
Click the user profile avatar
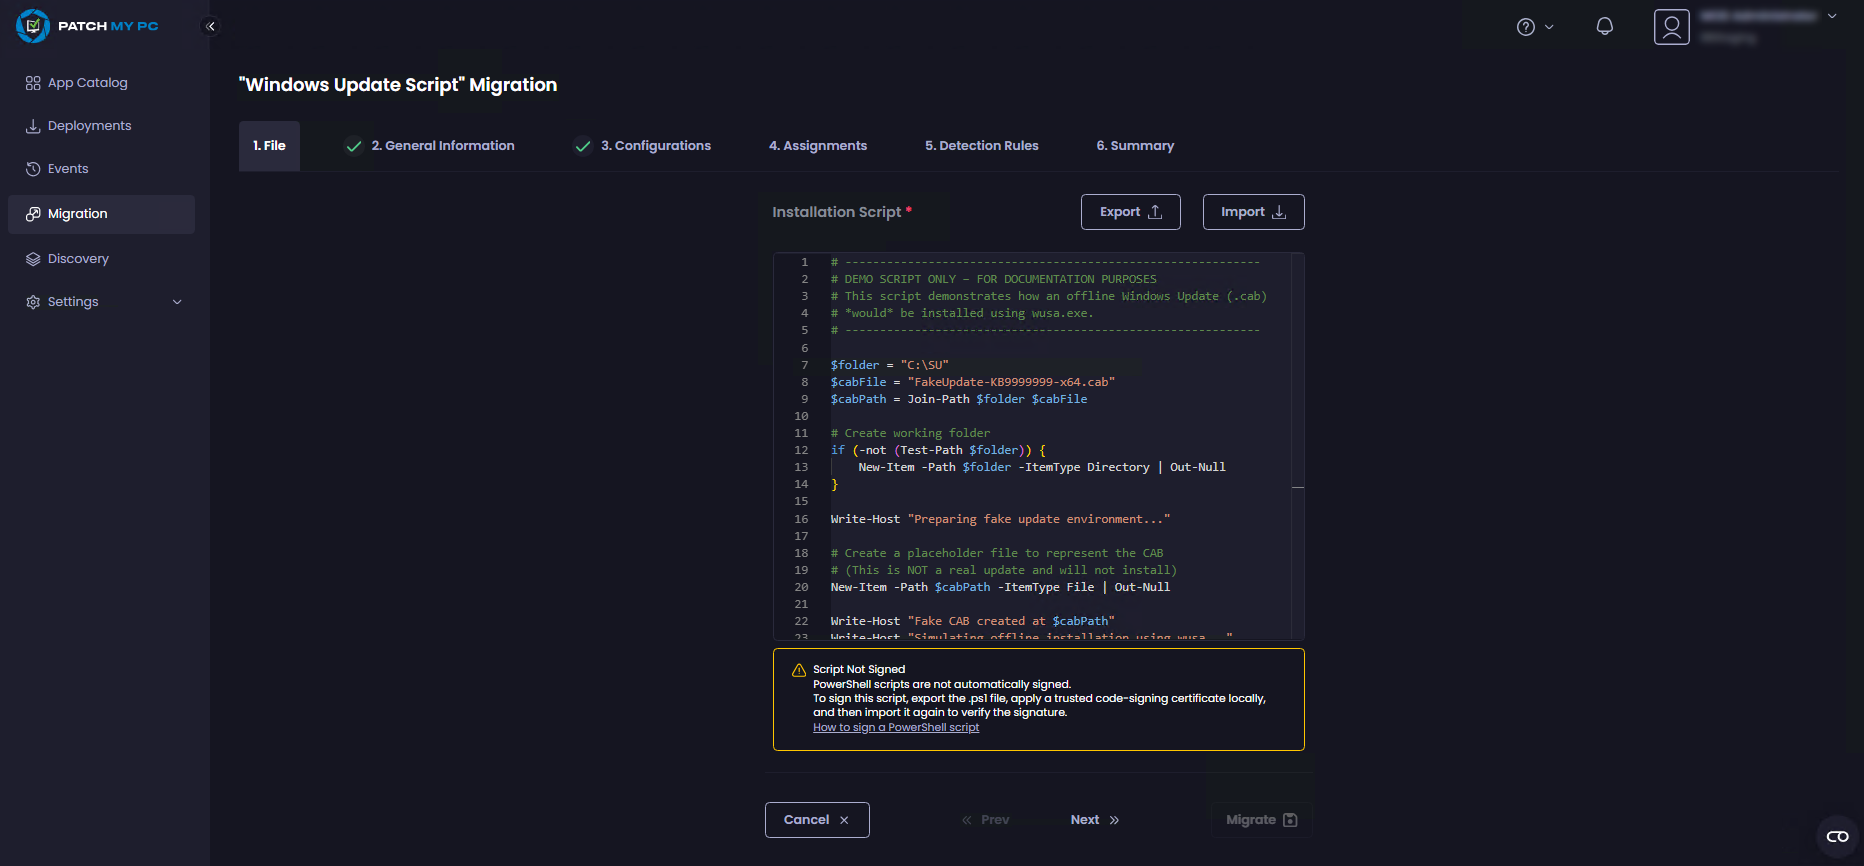pyautogui.click(x=1671, y=27)
